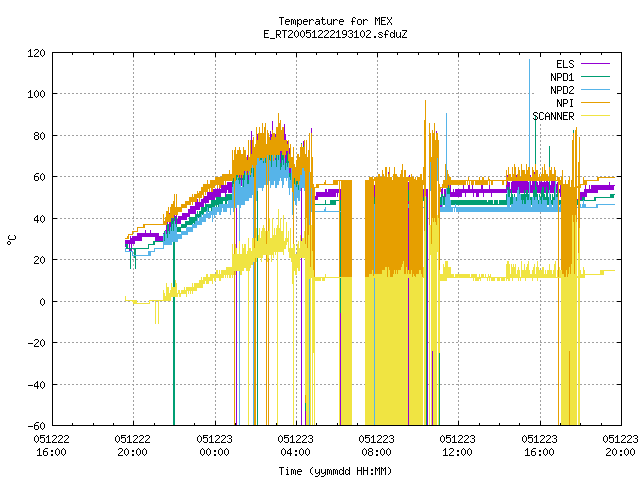The image size is (640, 480).
Task: Click the 120 y-axis tick label
Action: pos(36,53)
